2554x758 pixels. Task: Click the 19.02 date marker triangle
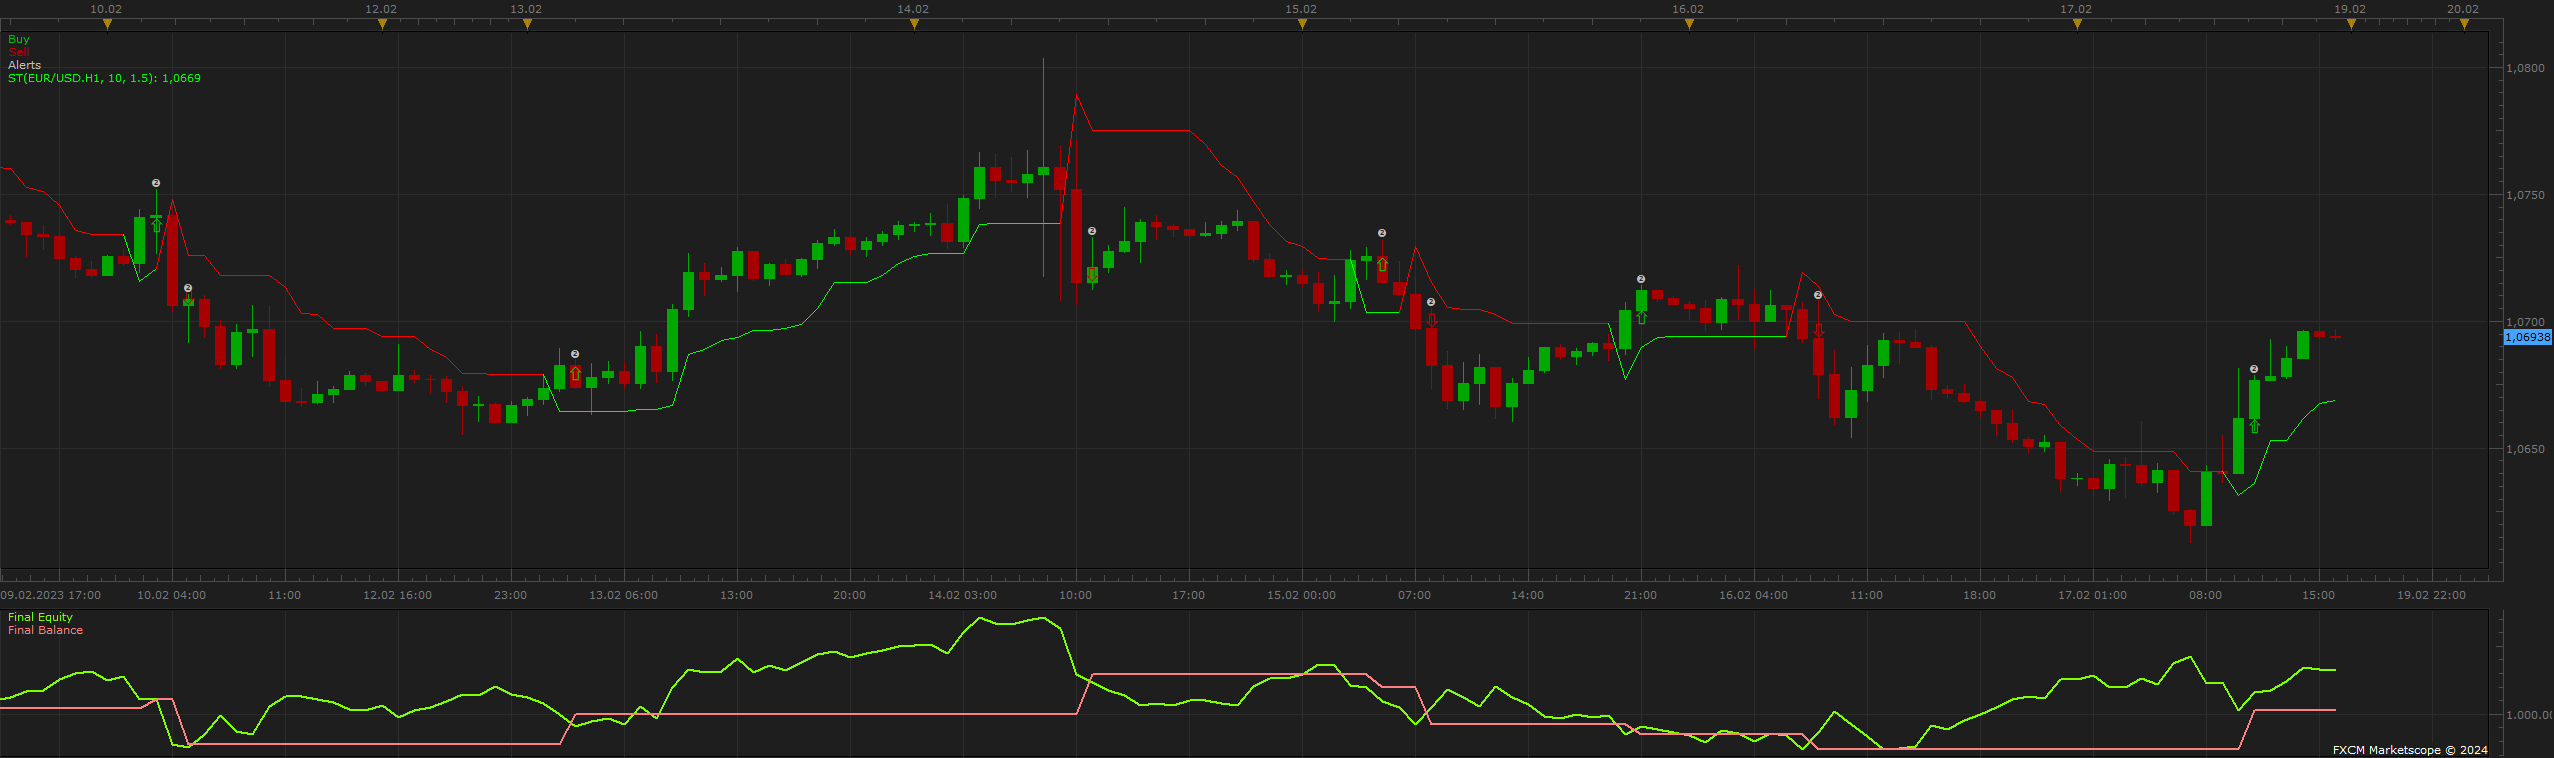click(x=2351, y=24)
